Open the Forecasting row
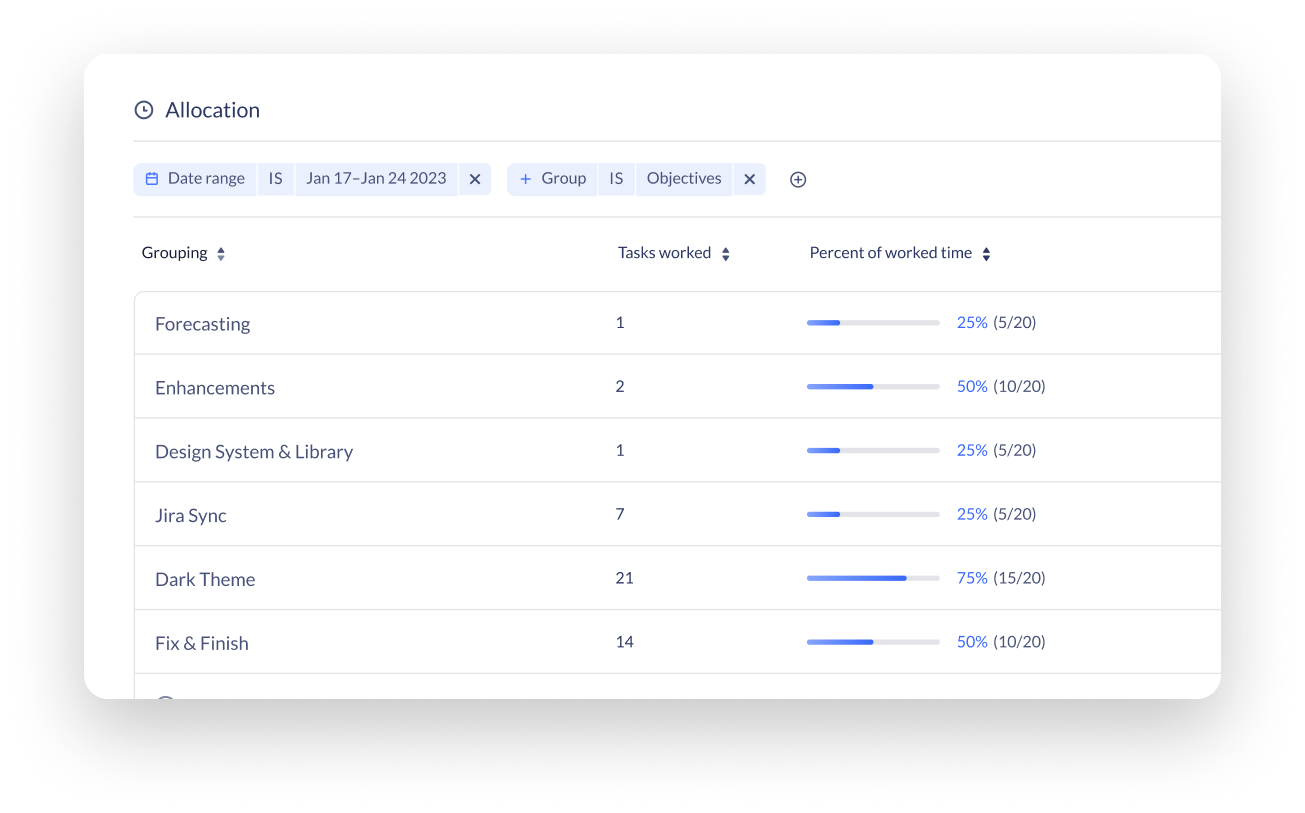Viewport: 1305px width, 813px height. click(x=678, y=323)
